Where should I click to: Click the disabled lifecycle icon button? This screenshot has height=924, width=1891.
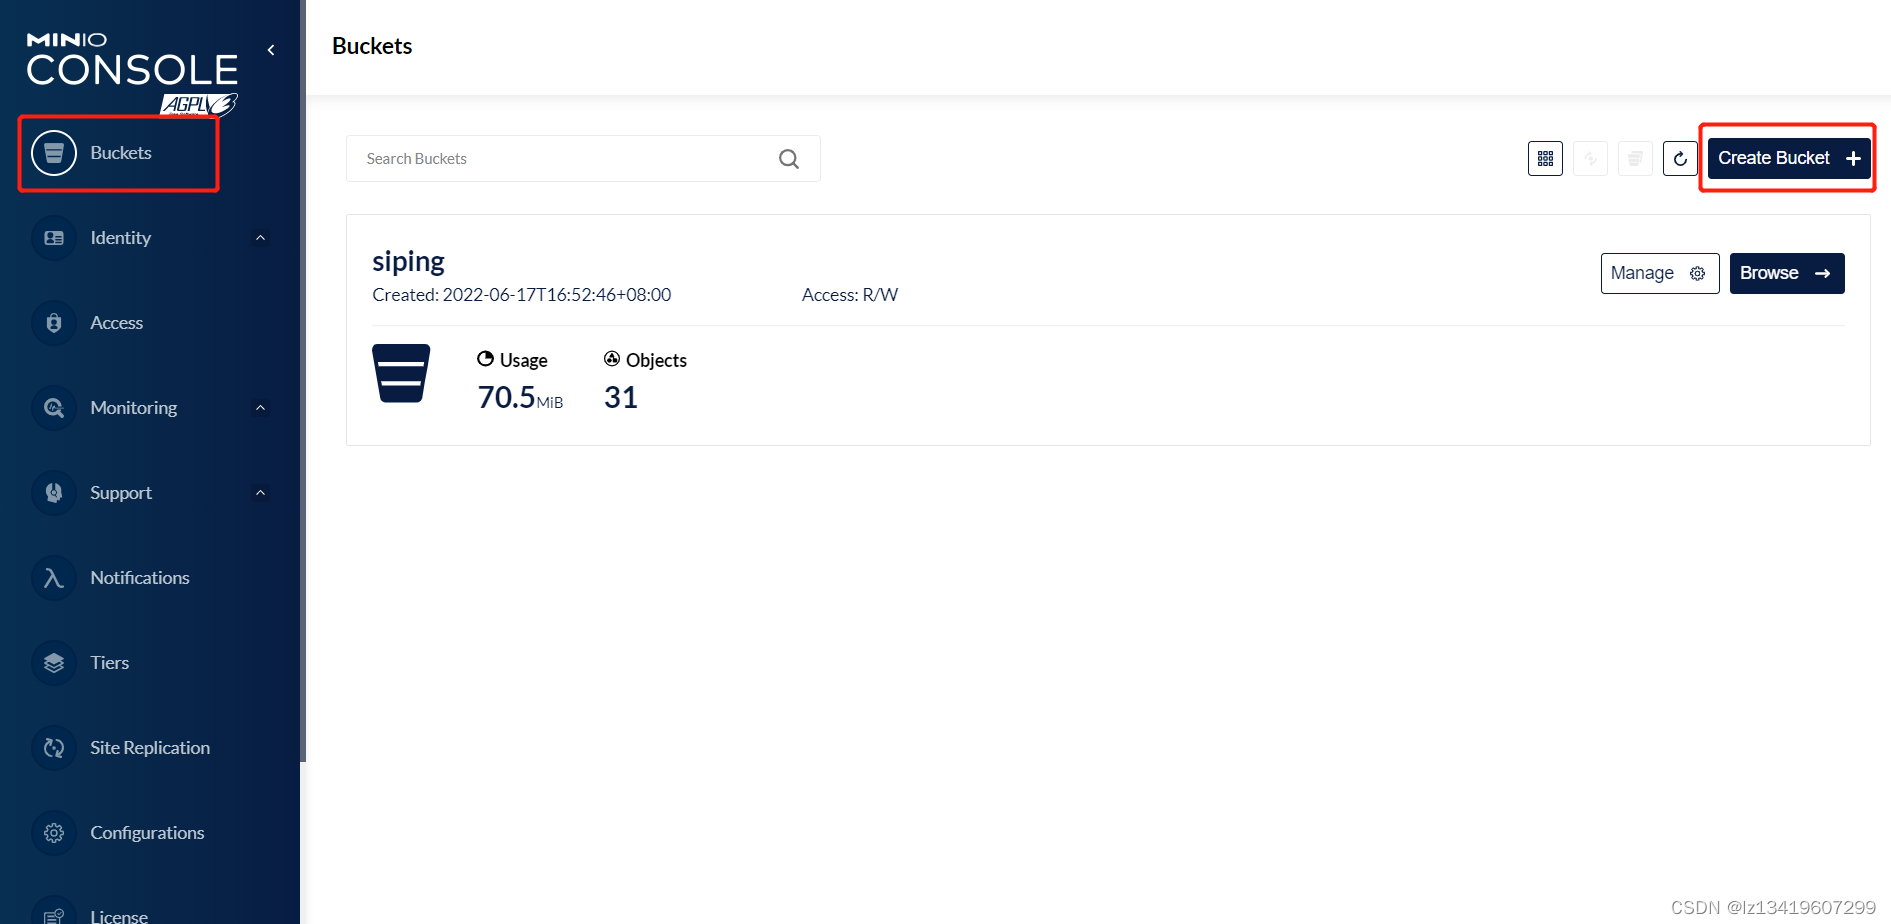[x=1590, y=158]
